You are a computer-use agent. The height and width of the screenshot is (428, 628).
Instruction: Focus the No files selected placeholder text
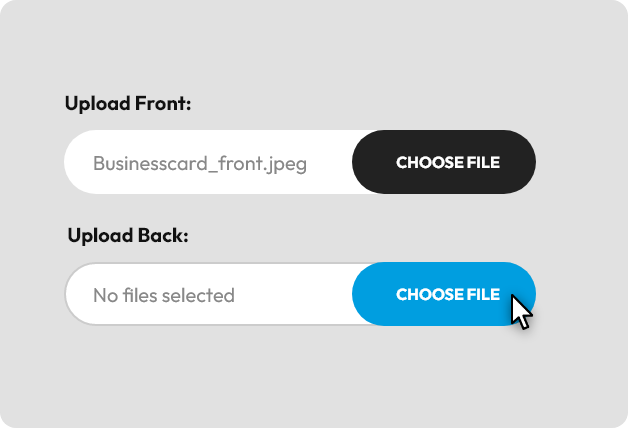pyautogui.click(x=164, y=295)
